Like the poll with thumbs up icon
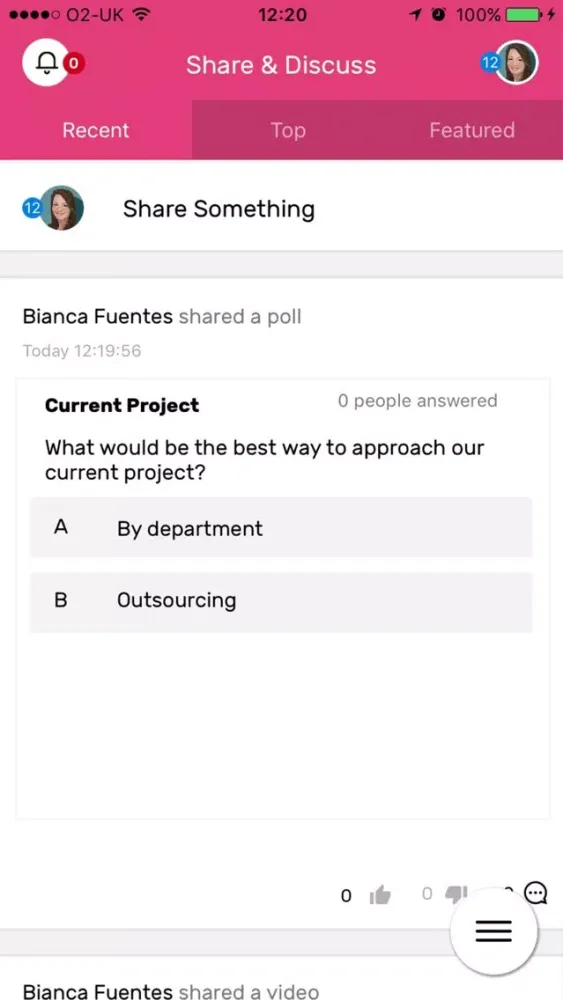The height and width of the screenshot is (1000, 563). pyautogui.click(x=380, y=895)
